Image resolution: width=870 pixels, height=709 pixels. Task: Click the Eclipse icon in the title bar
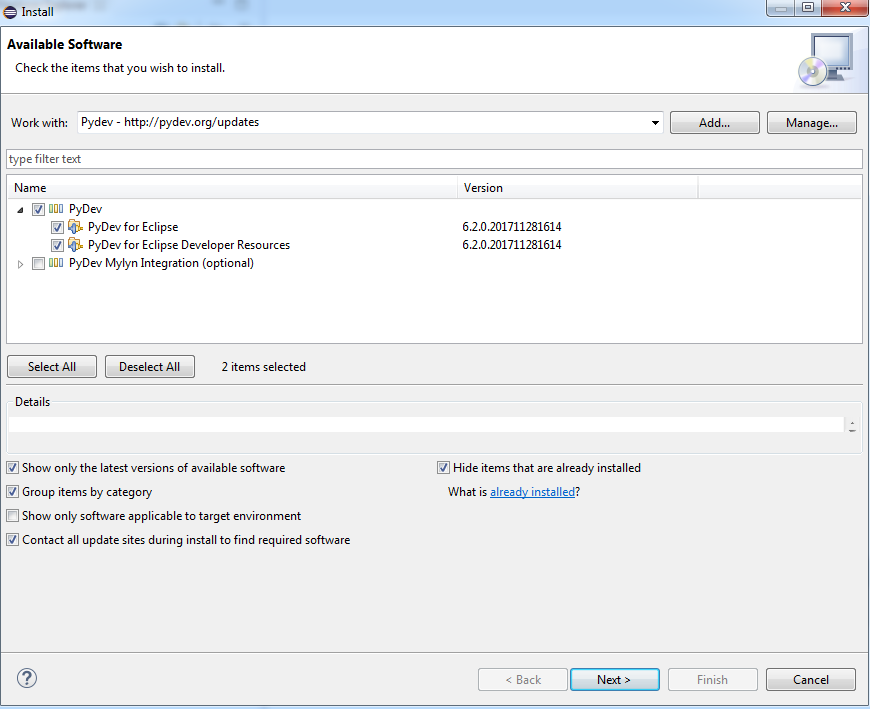[11, 12]
